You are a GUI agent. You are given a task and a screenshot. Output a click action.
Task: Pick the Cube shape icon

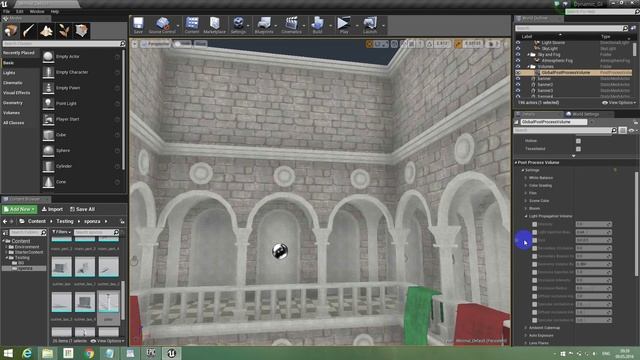click(48, 135)
